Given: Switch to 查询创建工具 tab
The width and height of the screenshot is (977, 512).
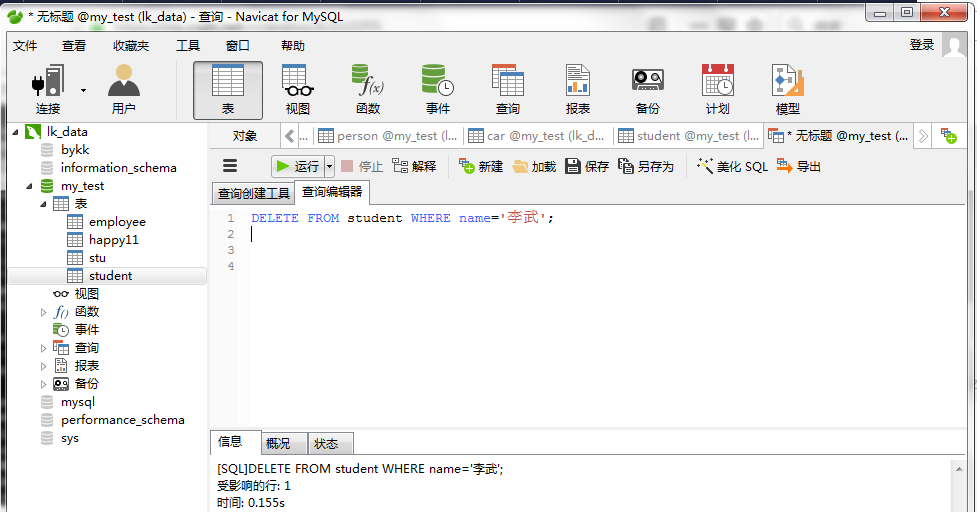Looking at the screenshot, I should pyautogui.click(x=254, y=194).
